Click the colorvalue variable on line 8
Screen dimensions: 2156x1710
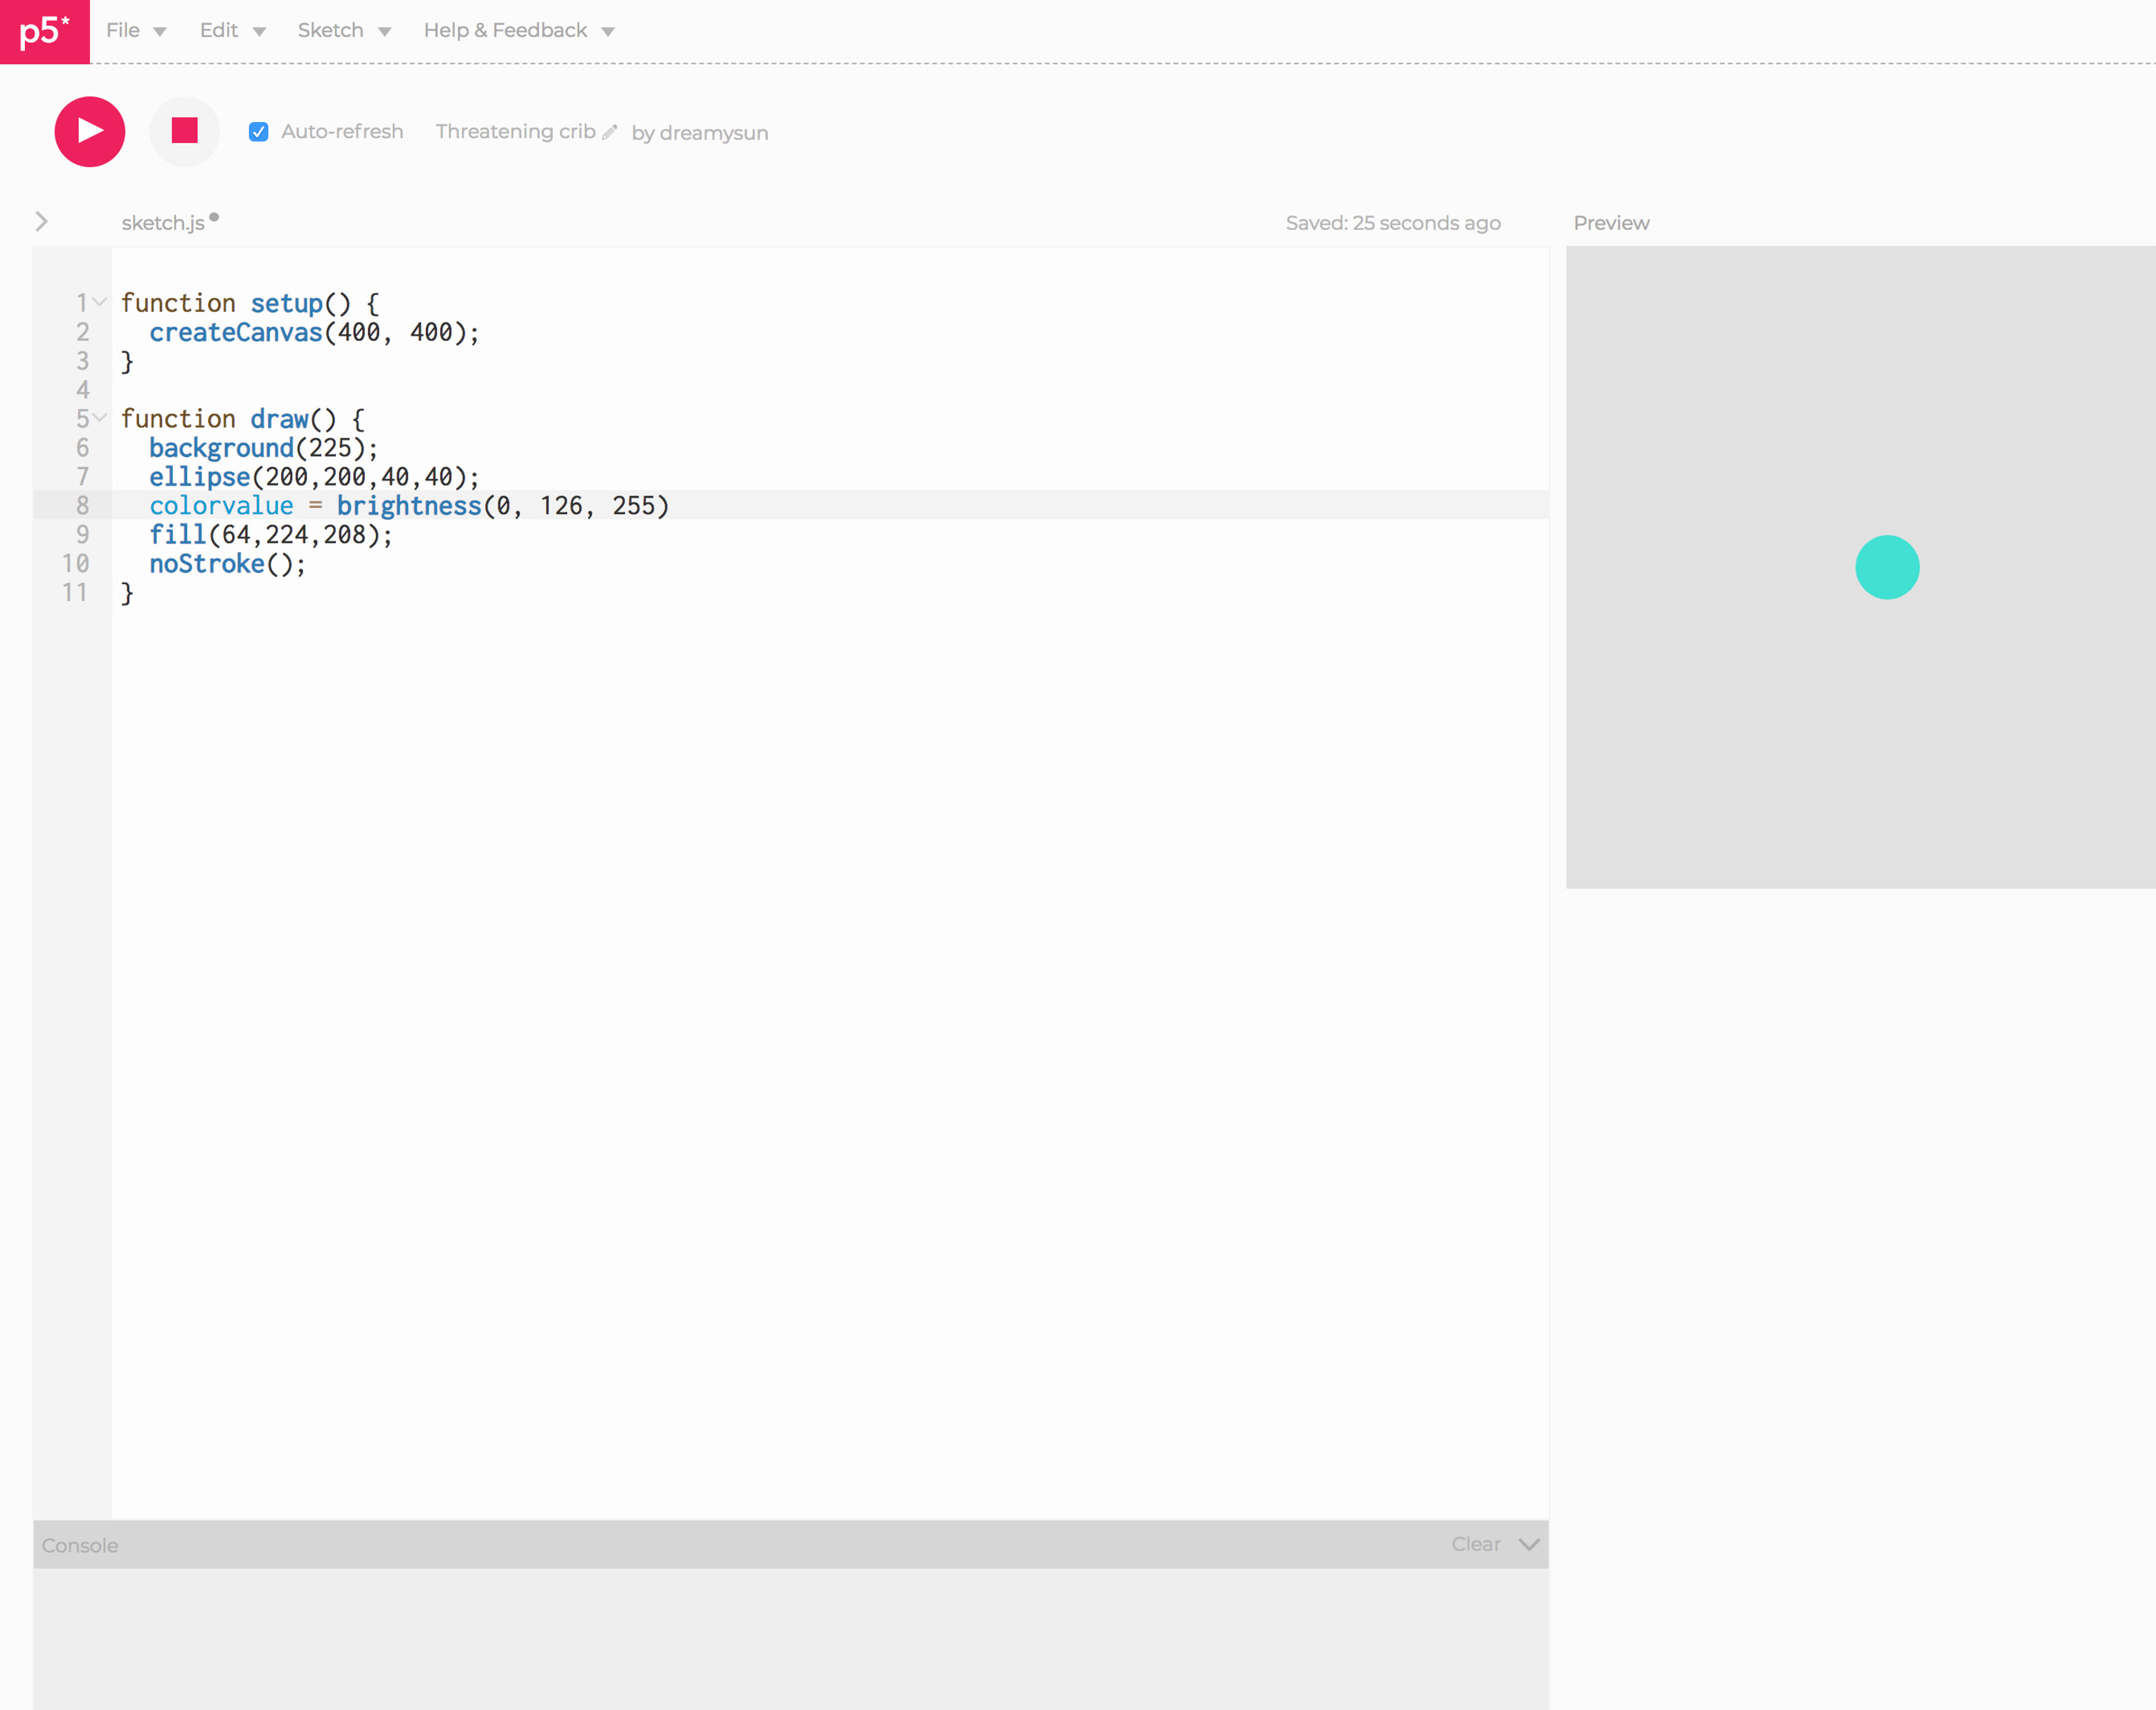pos(221,506)
